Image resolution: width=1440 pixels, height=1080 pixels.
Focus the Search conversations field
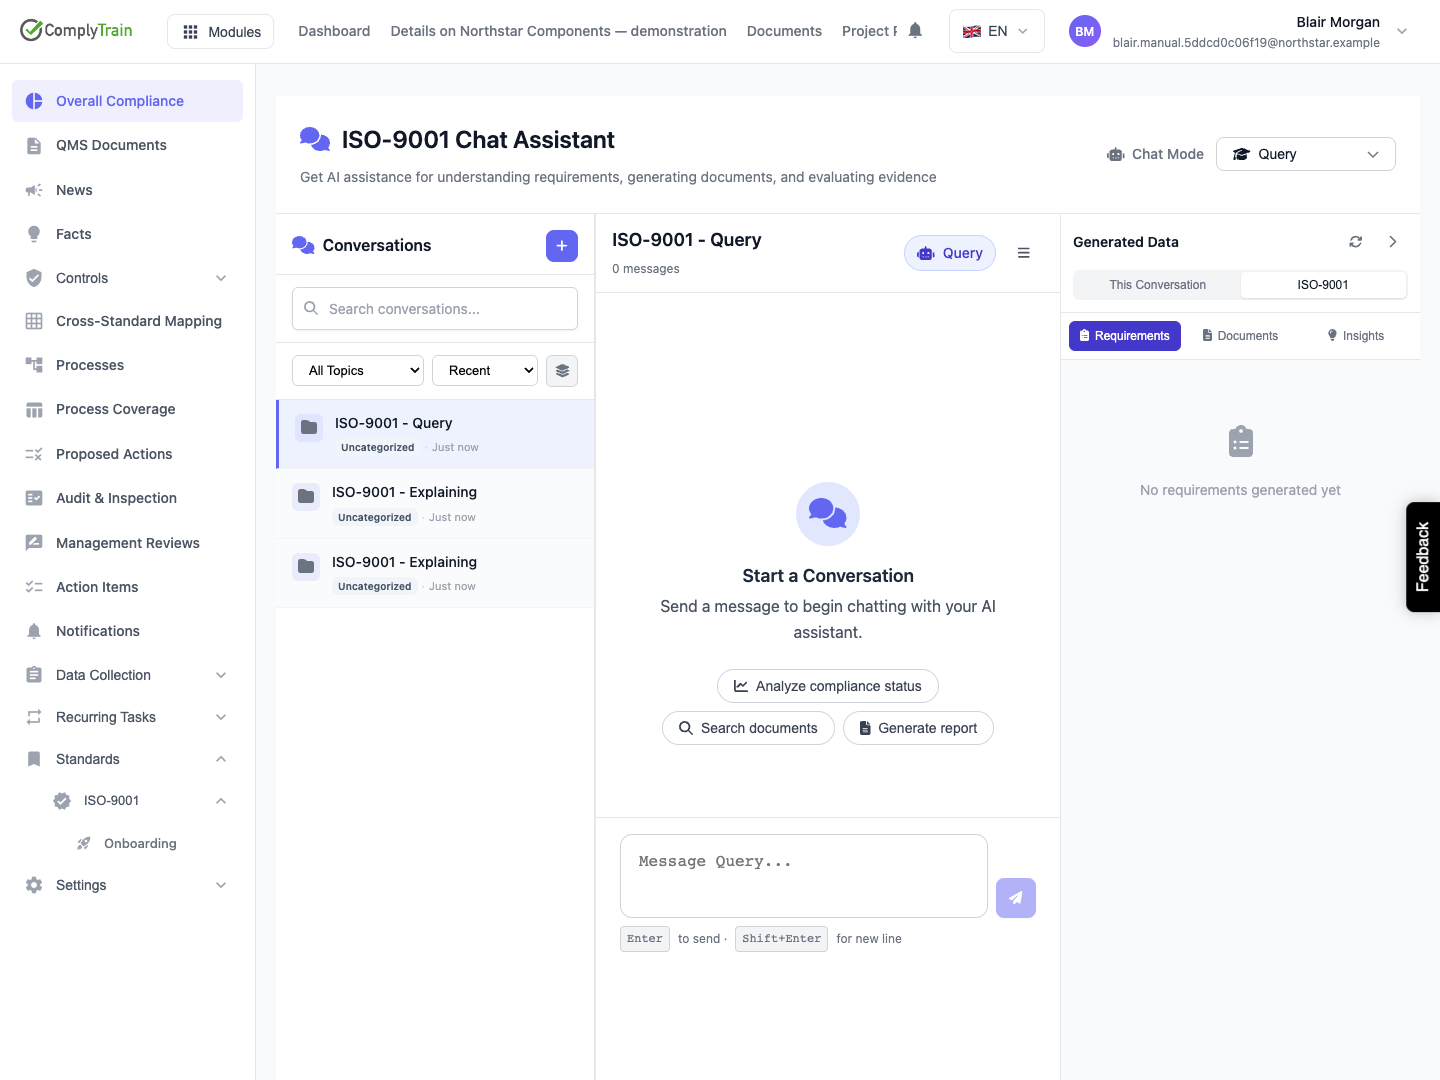tap(435, 309)
